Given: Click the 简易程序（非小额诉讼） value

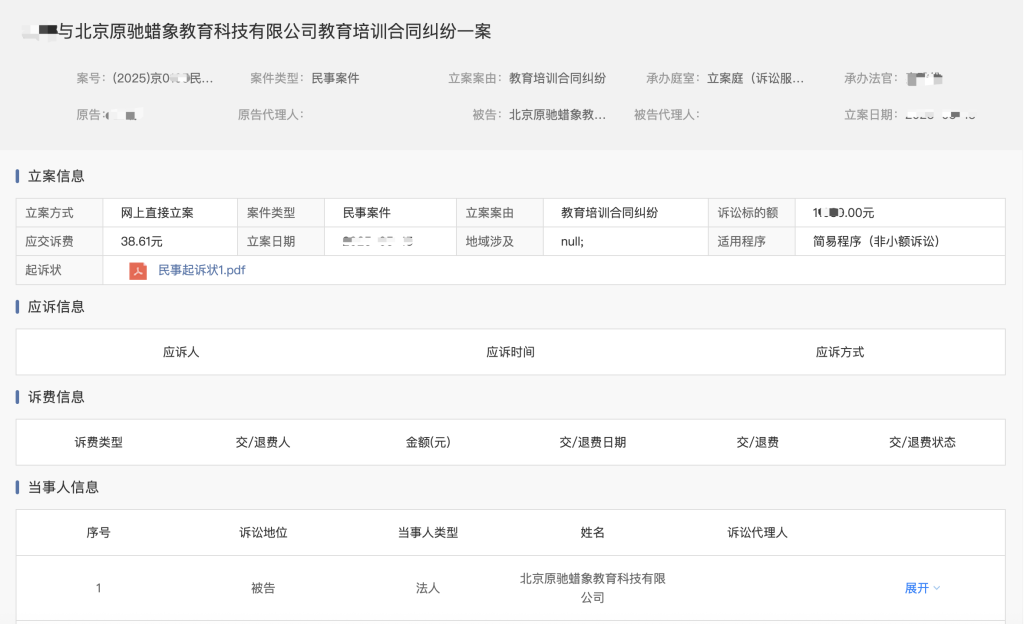Looking at the screenshot, I should (x=876, y=242).
